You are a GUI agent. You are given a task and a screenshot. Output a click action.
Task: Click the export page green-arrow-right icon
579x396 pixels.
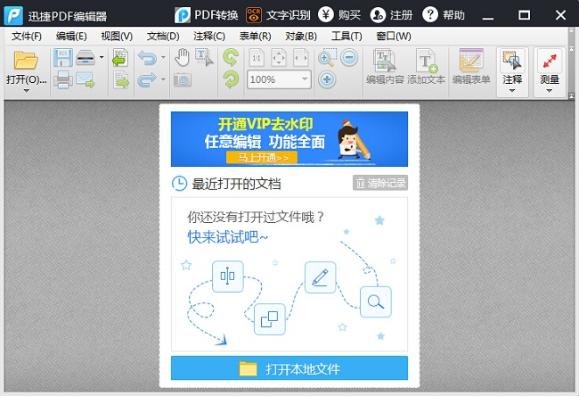tap(122, 80)
